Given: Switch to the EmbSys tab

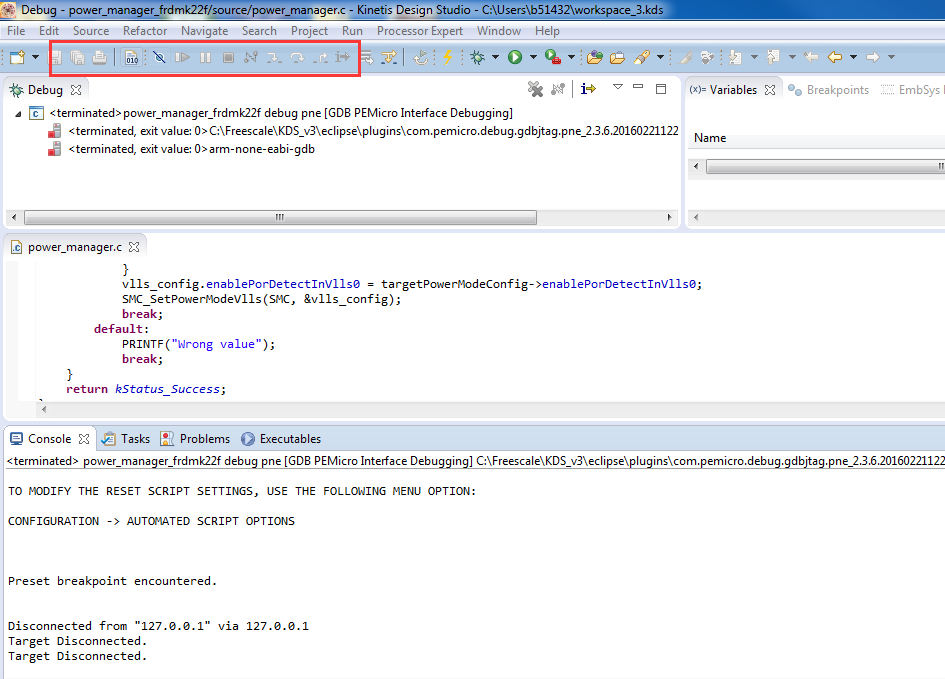Looking at the screenshot, I should [x=911, y=90].
